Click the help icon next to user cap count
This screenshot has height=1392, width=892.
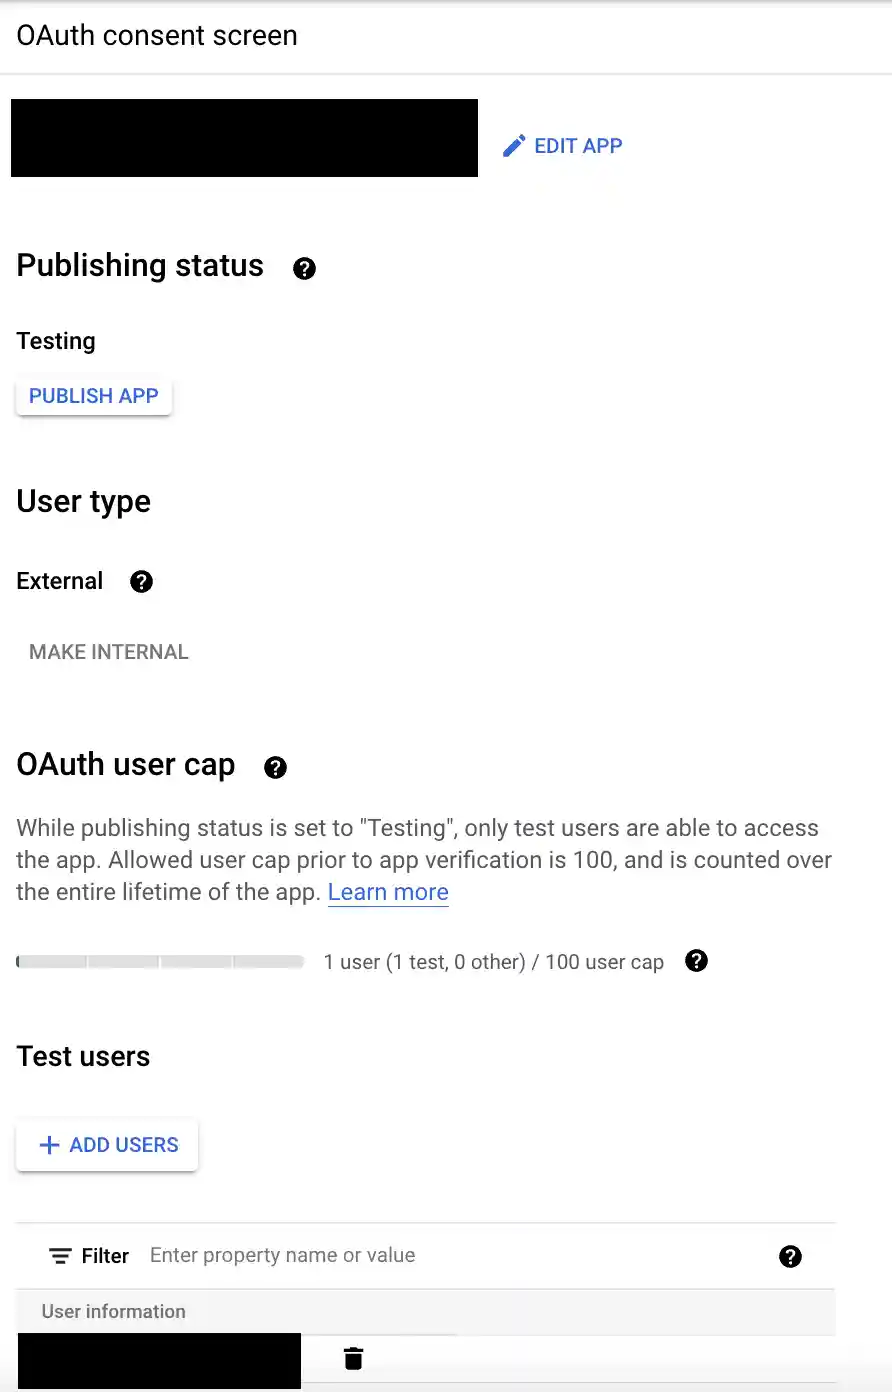pyautogui.click(x=696, y=961)
